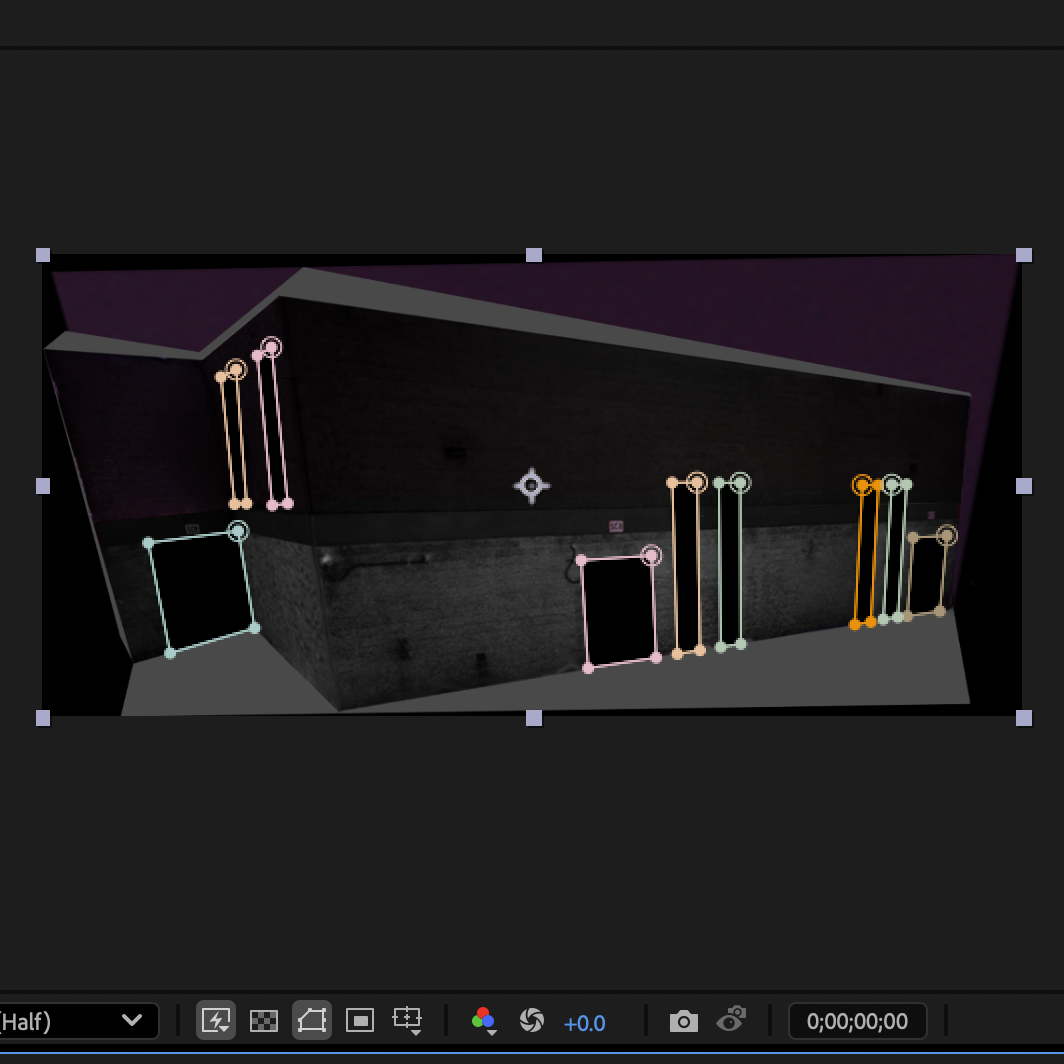Toggle the Transparency Grid checkerboard

pyautogui.click(x=263, y=1020)
